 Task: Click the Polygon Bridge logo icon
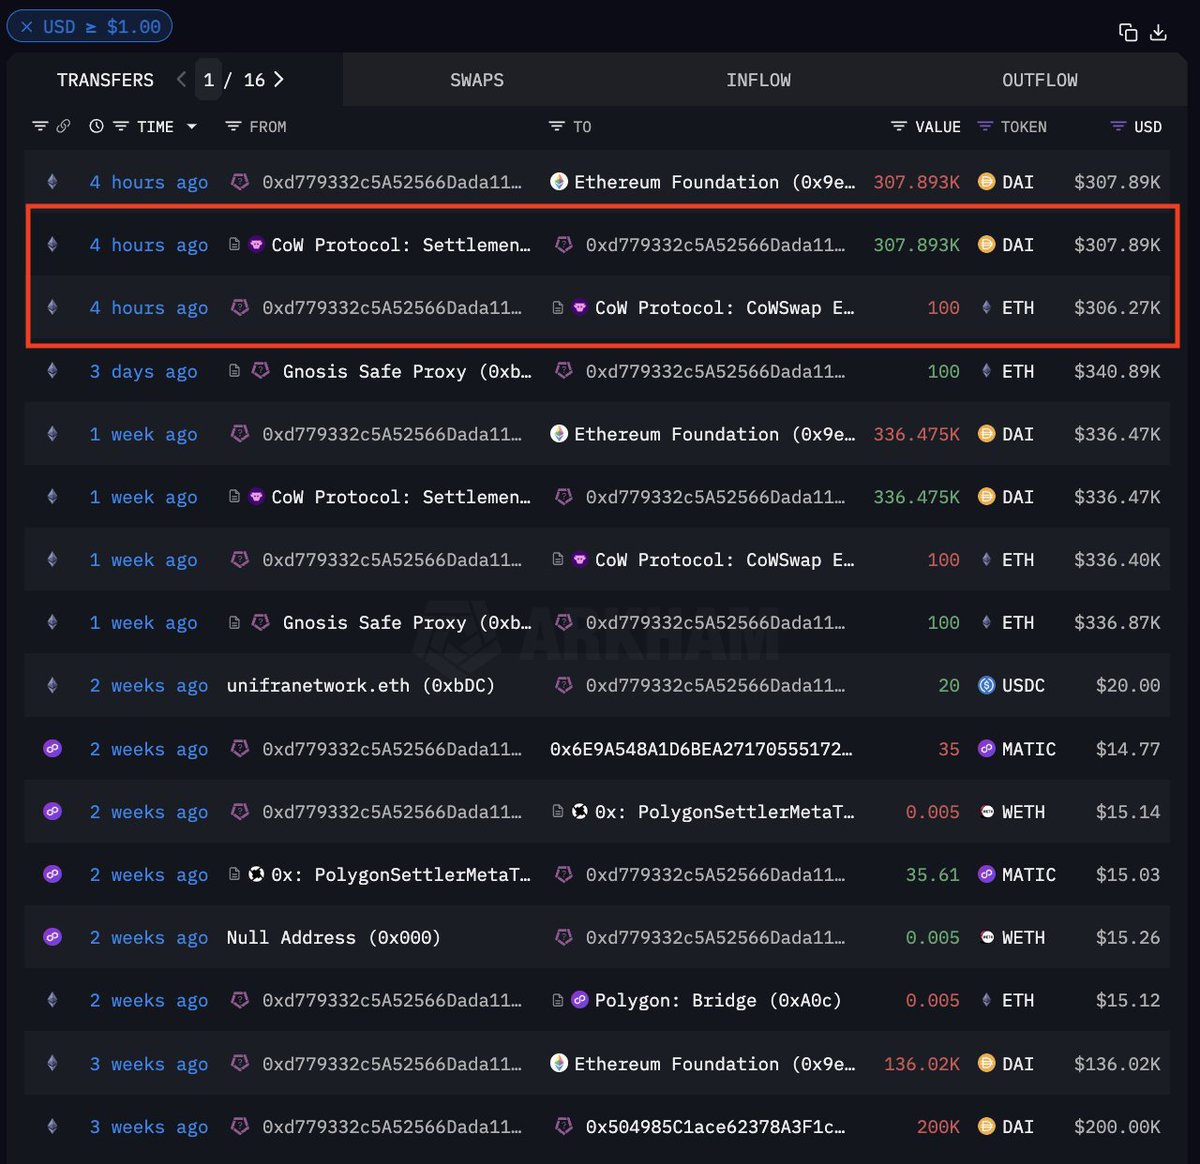point(580,1000)
